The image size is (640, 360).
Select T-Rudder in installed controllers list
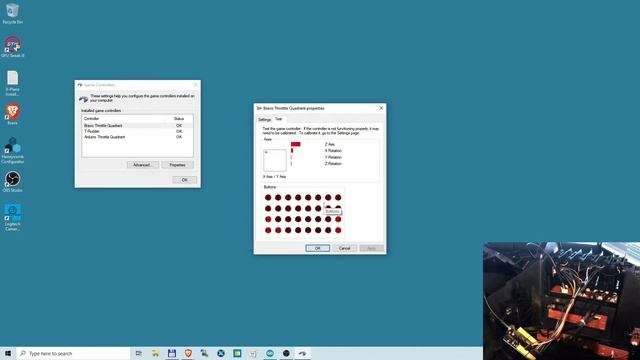(137, 131)
